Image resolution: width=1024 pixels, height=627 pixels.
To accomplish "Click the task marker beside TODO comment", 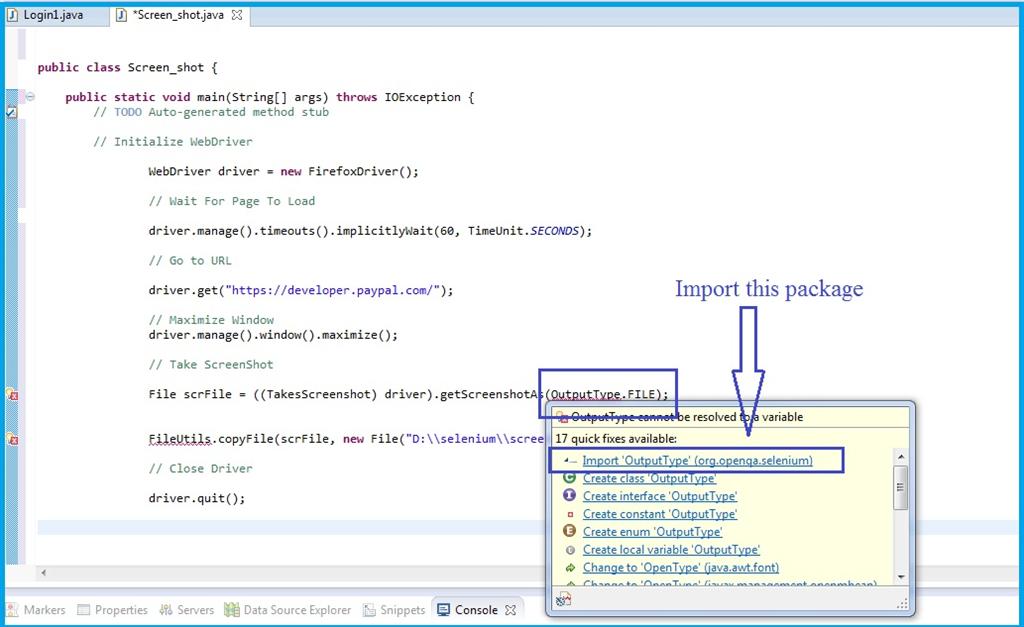I will tap(11, 112).
